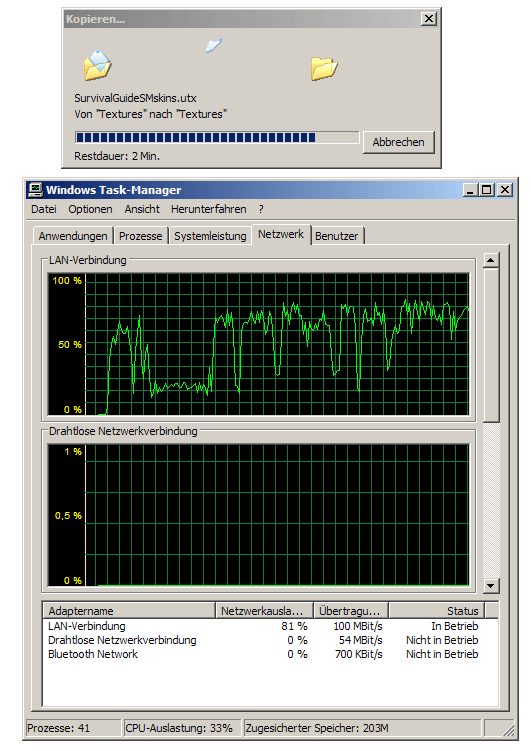Click the 81 % utilization value
Screen dimensions: 531x751
point(294,626)
